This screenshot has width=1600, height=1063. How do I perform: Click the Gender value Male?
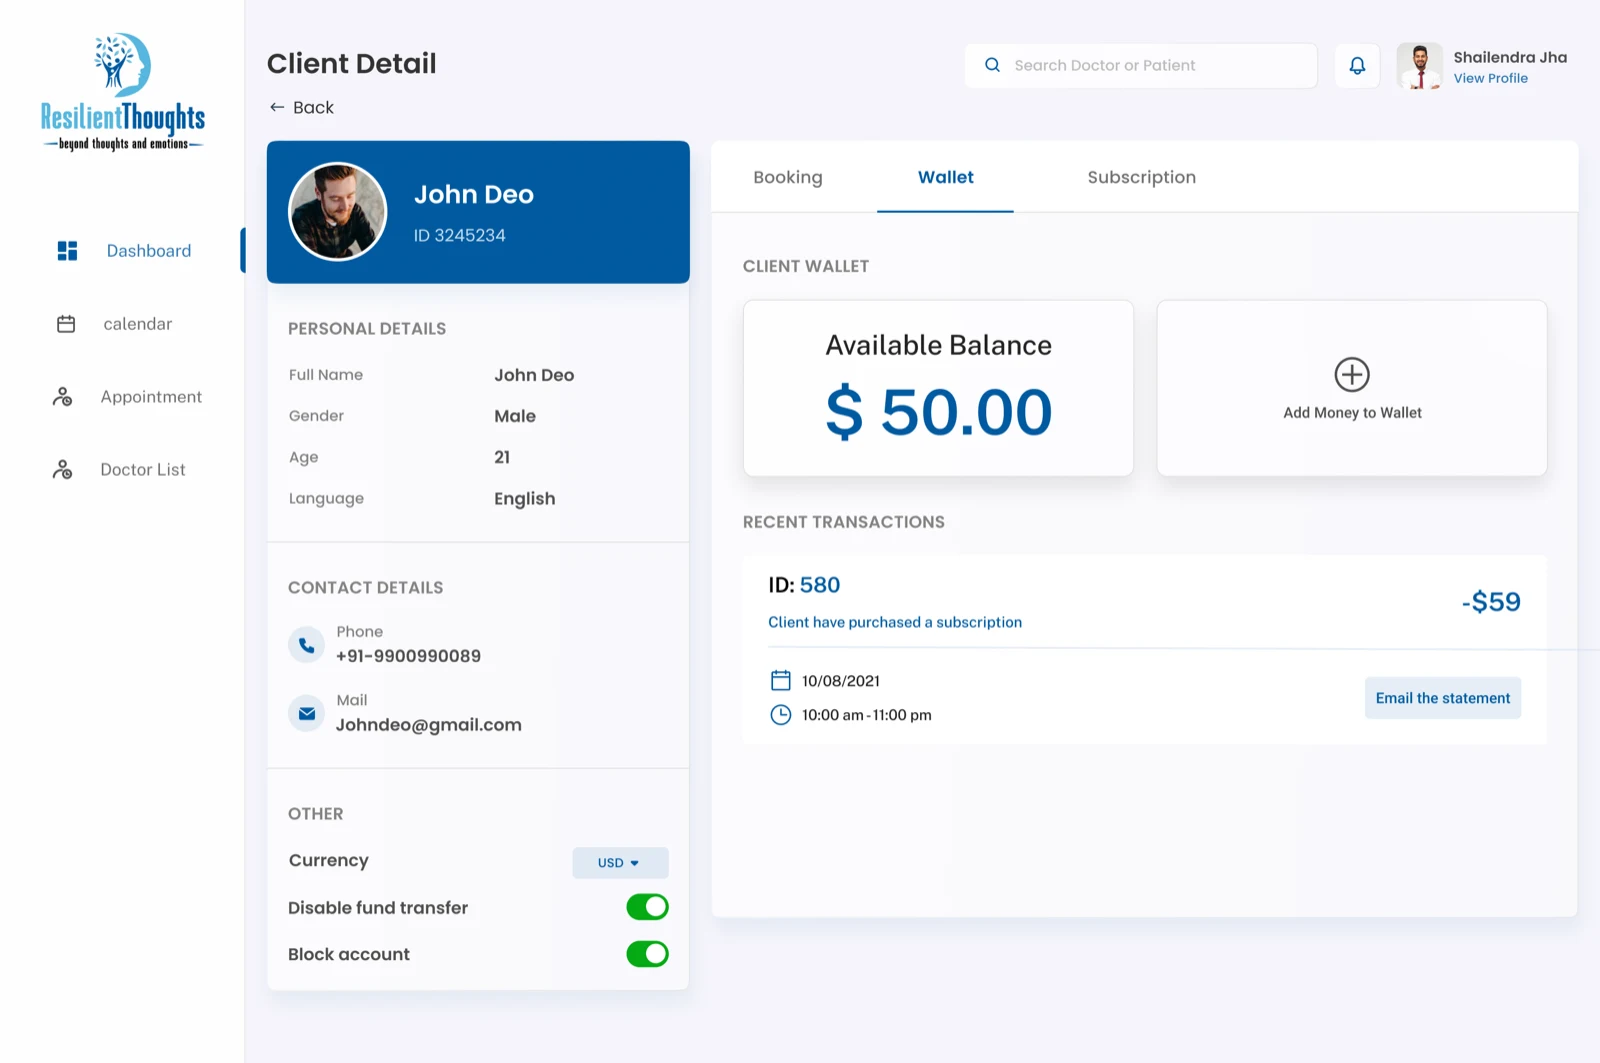click(x=515, y=416)
